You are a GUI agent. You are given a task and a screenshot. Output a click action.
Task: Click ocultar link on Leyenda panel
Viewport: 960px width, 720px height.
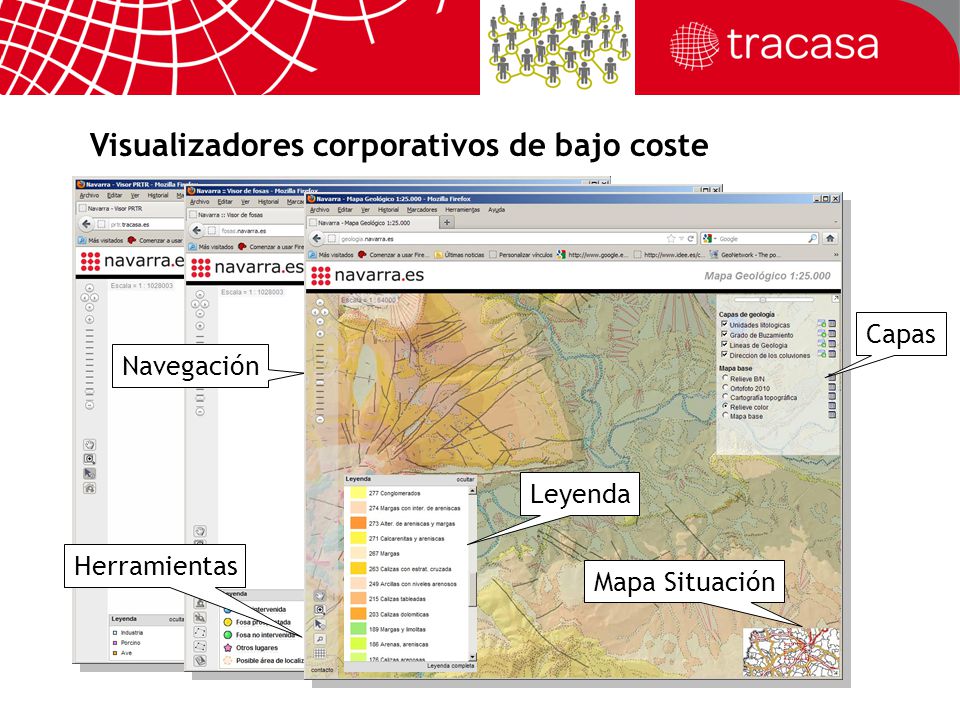(x=465, y=479)
